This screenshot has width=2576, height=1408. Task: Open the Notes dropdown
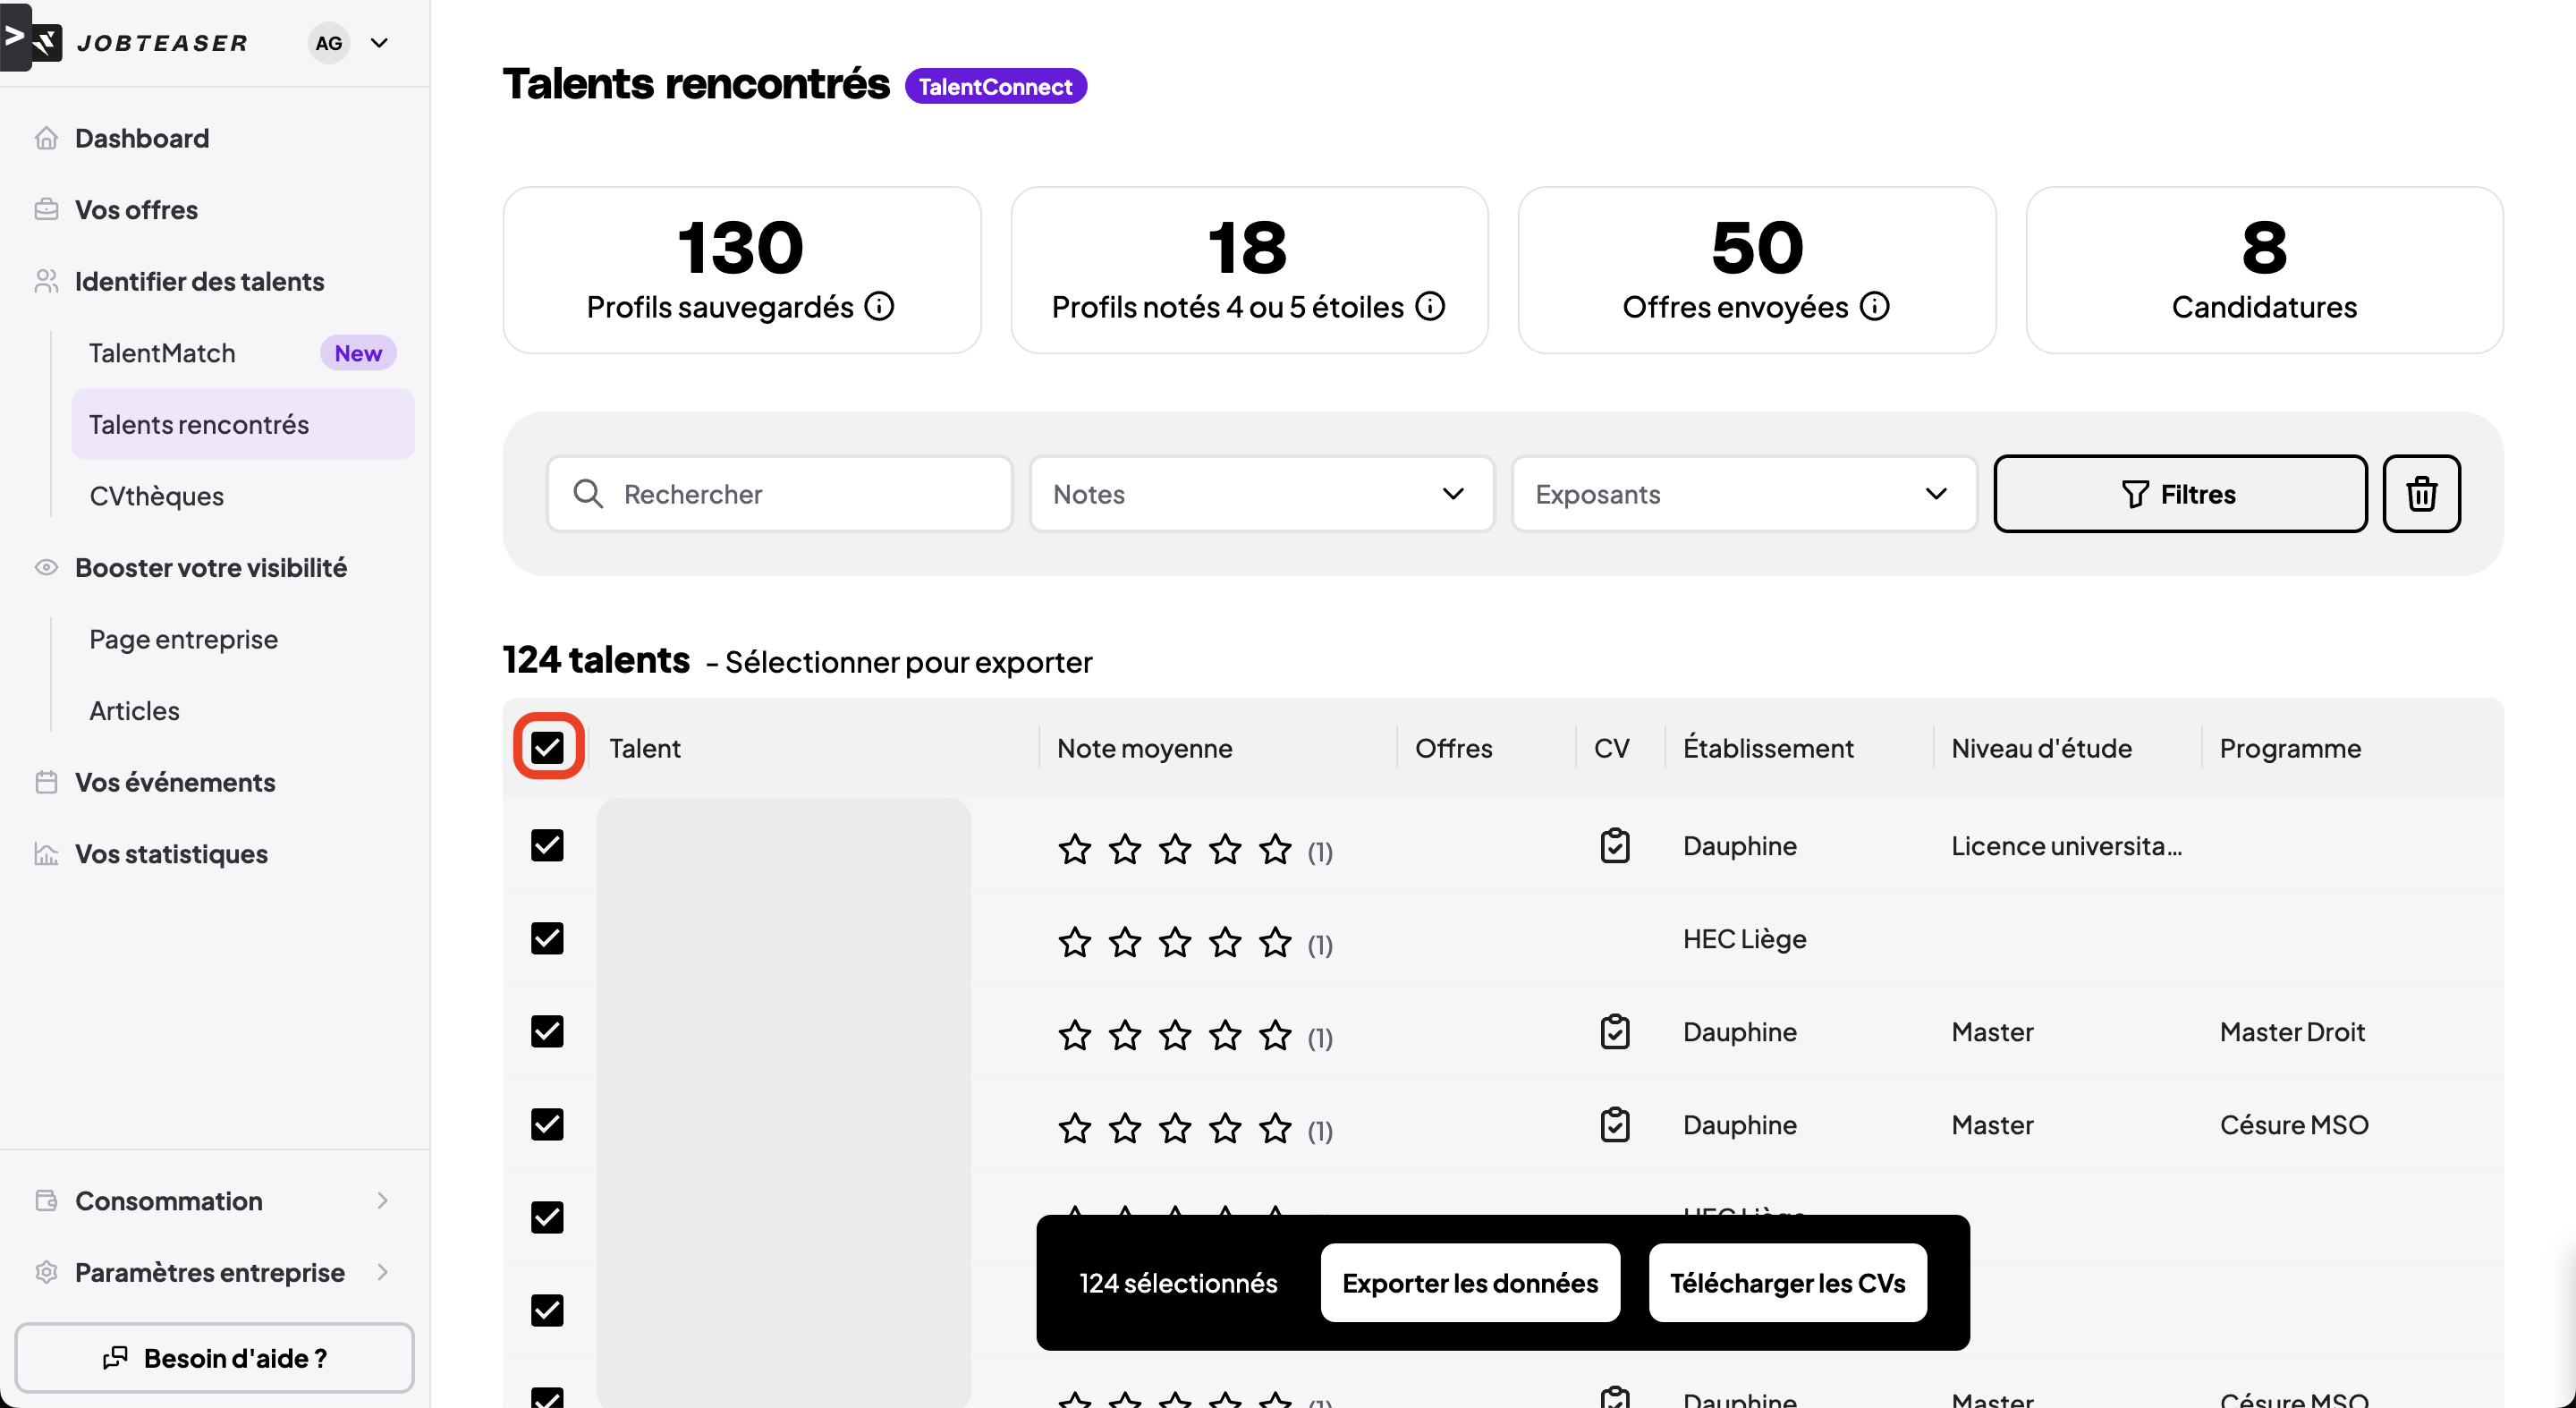[1260, 494]
